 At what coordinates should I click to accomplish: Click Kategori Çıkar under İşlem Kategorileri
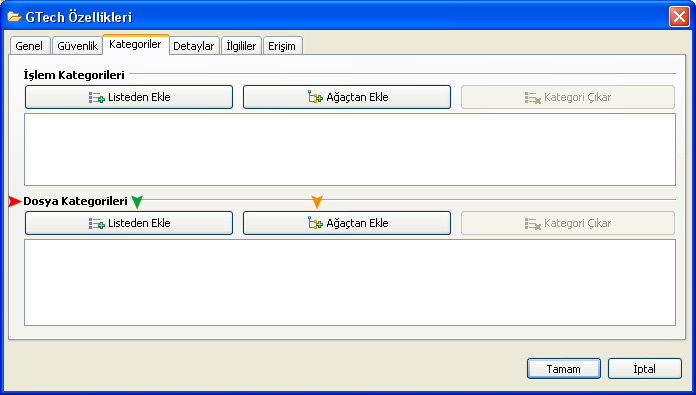click(568, 97)
